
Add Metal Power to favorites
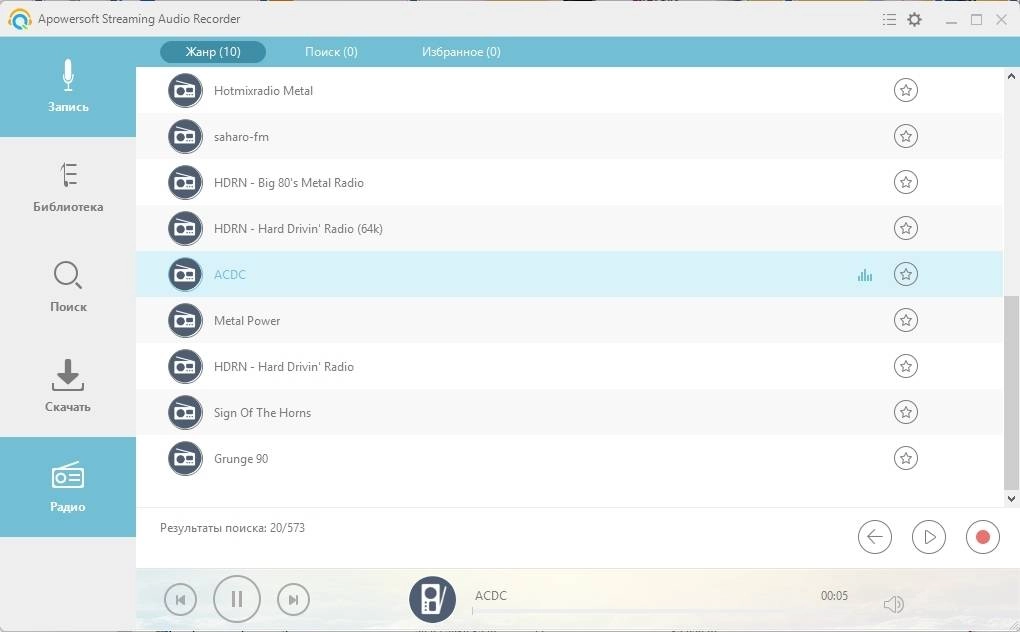click(906, 320)
